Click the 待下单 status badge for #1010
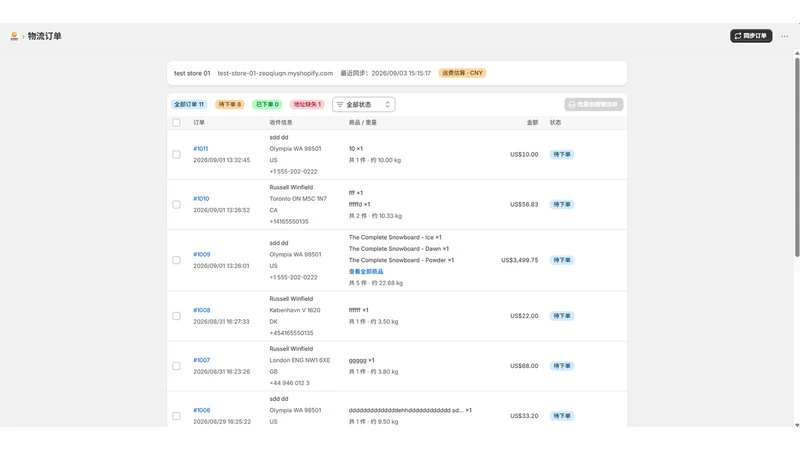The height and width of the screenshot is (450, 800). click(x=562, y=204)
